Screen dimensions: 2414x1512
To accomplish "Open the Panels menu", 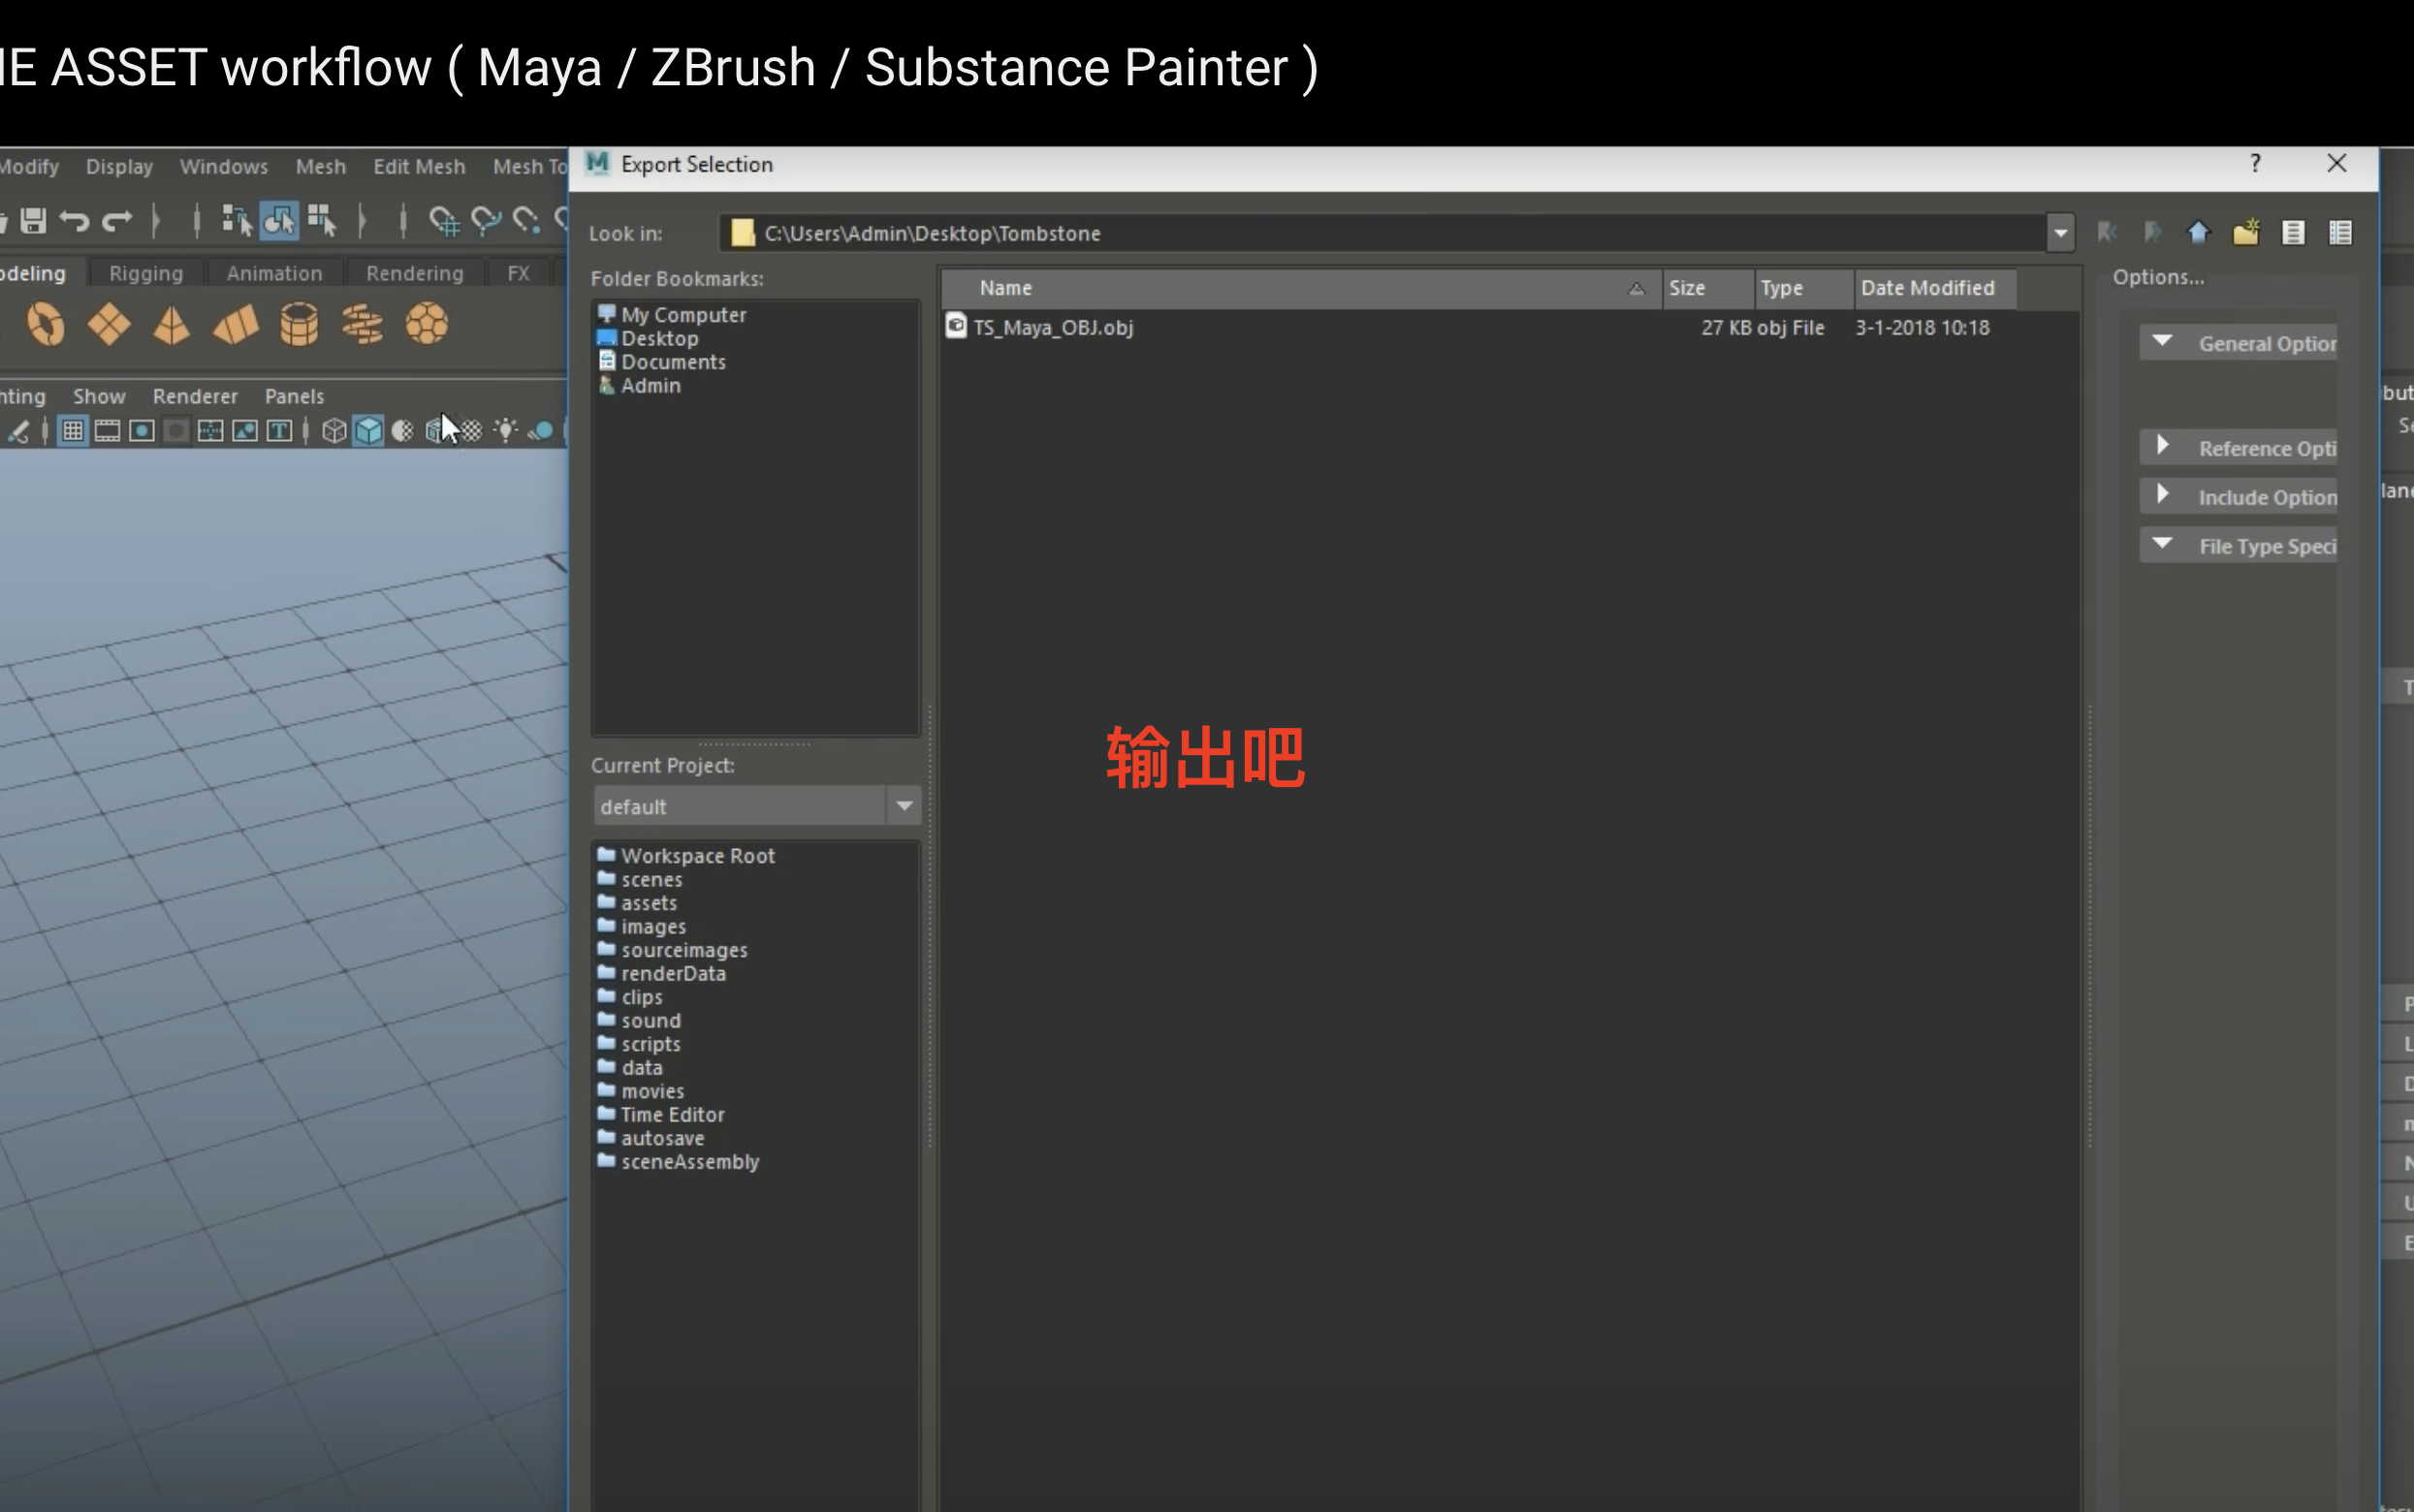I will (294, 396).
